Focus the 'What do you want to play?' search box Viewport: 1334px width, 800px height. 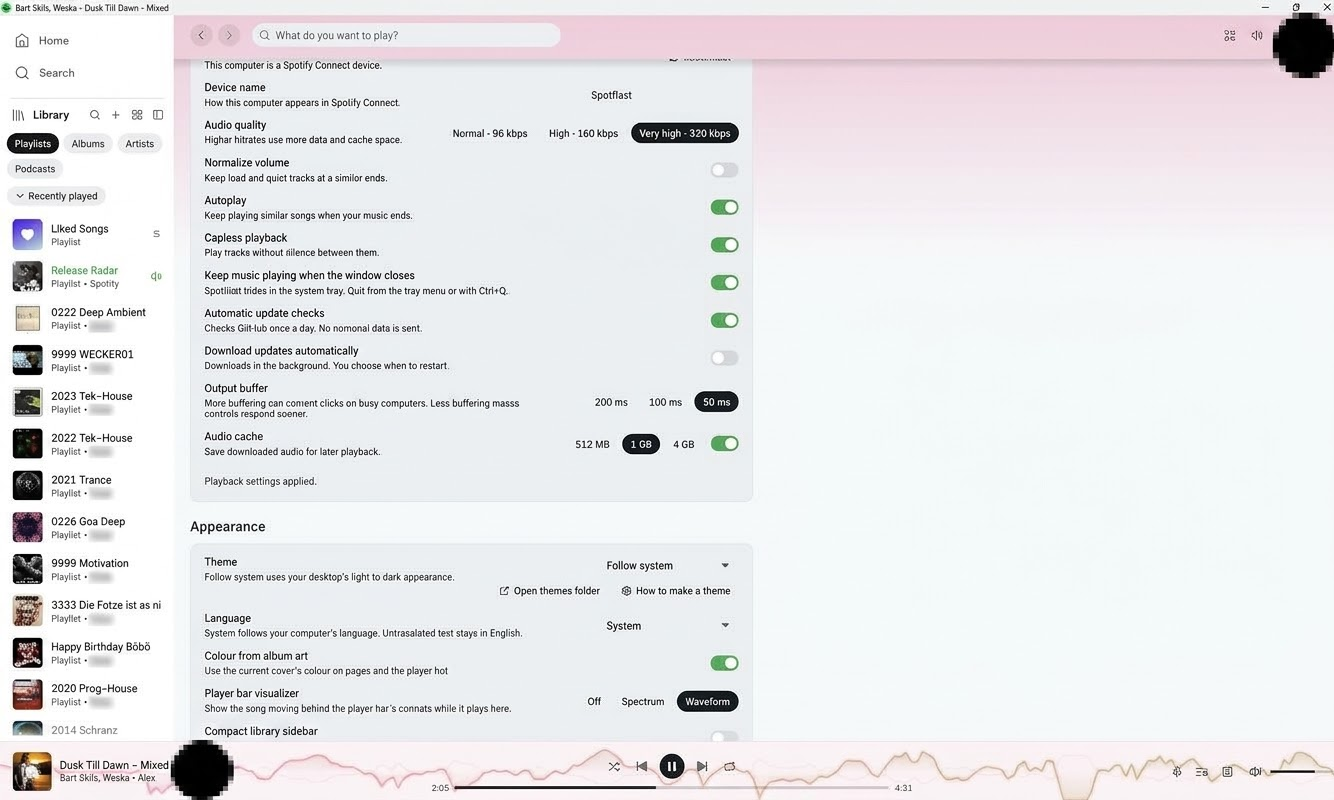[x=406, y=35]
